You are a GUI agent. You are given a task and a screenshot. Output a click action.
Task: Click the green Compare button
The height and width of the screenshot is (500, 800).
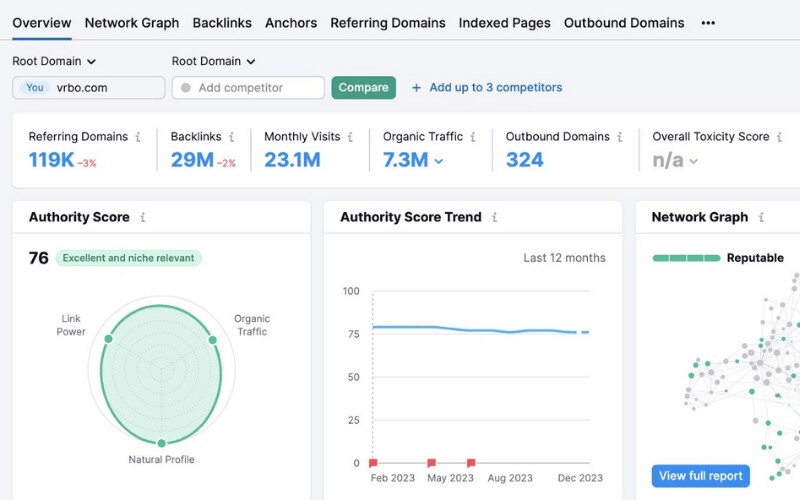point(363,88)
